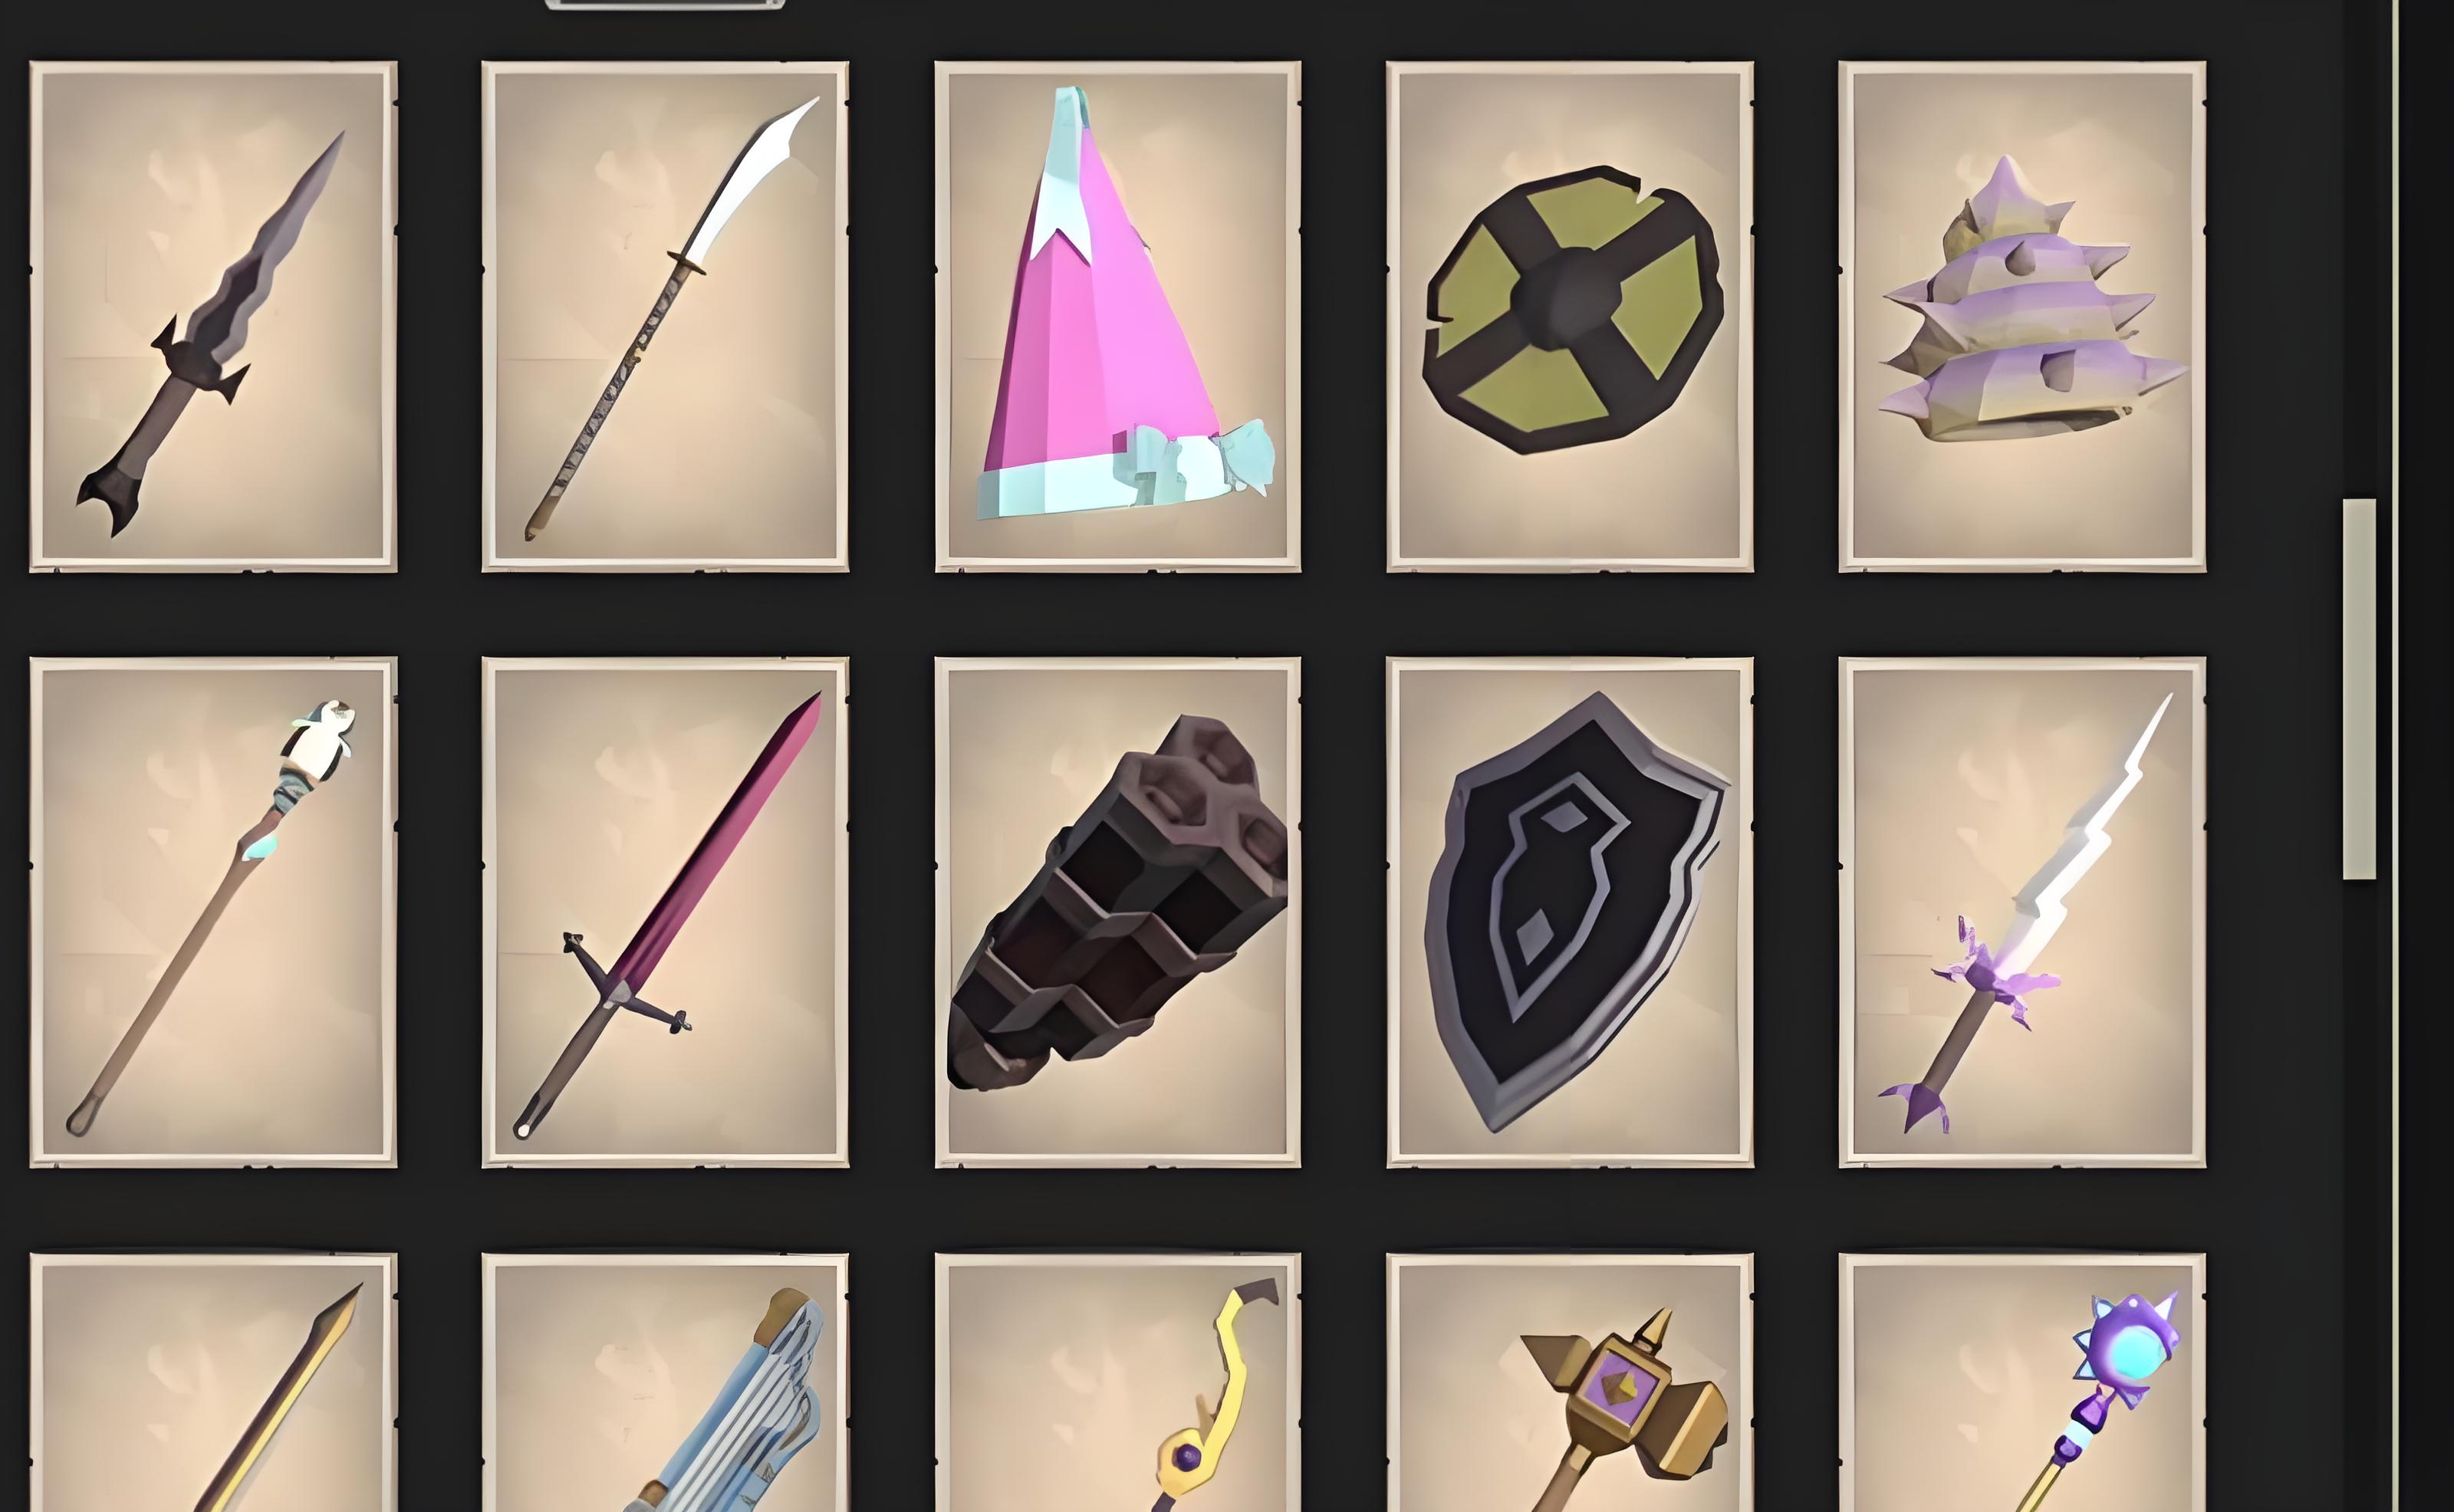Select the black kite shield with emblem
The height and width of the screenshot is (1512, 2454).
click(1570, 912)
